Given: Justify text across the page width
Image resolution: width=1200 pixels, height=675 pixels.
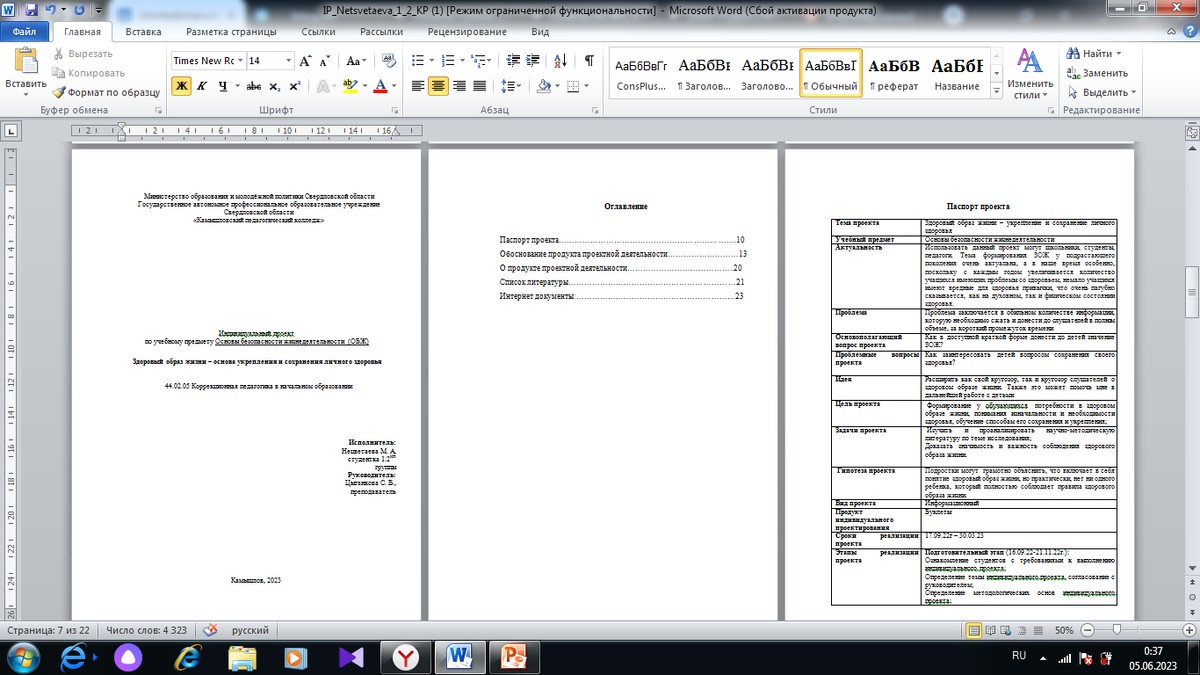Looking at the screenshot, I should (480, 86).
